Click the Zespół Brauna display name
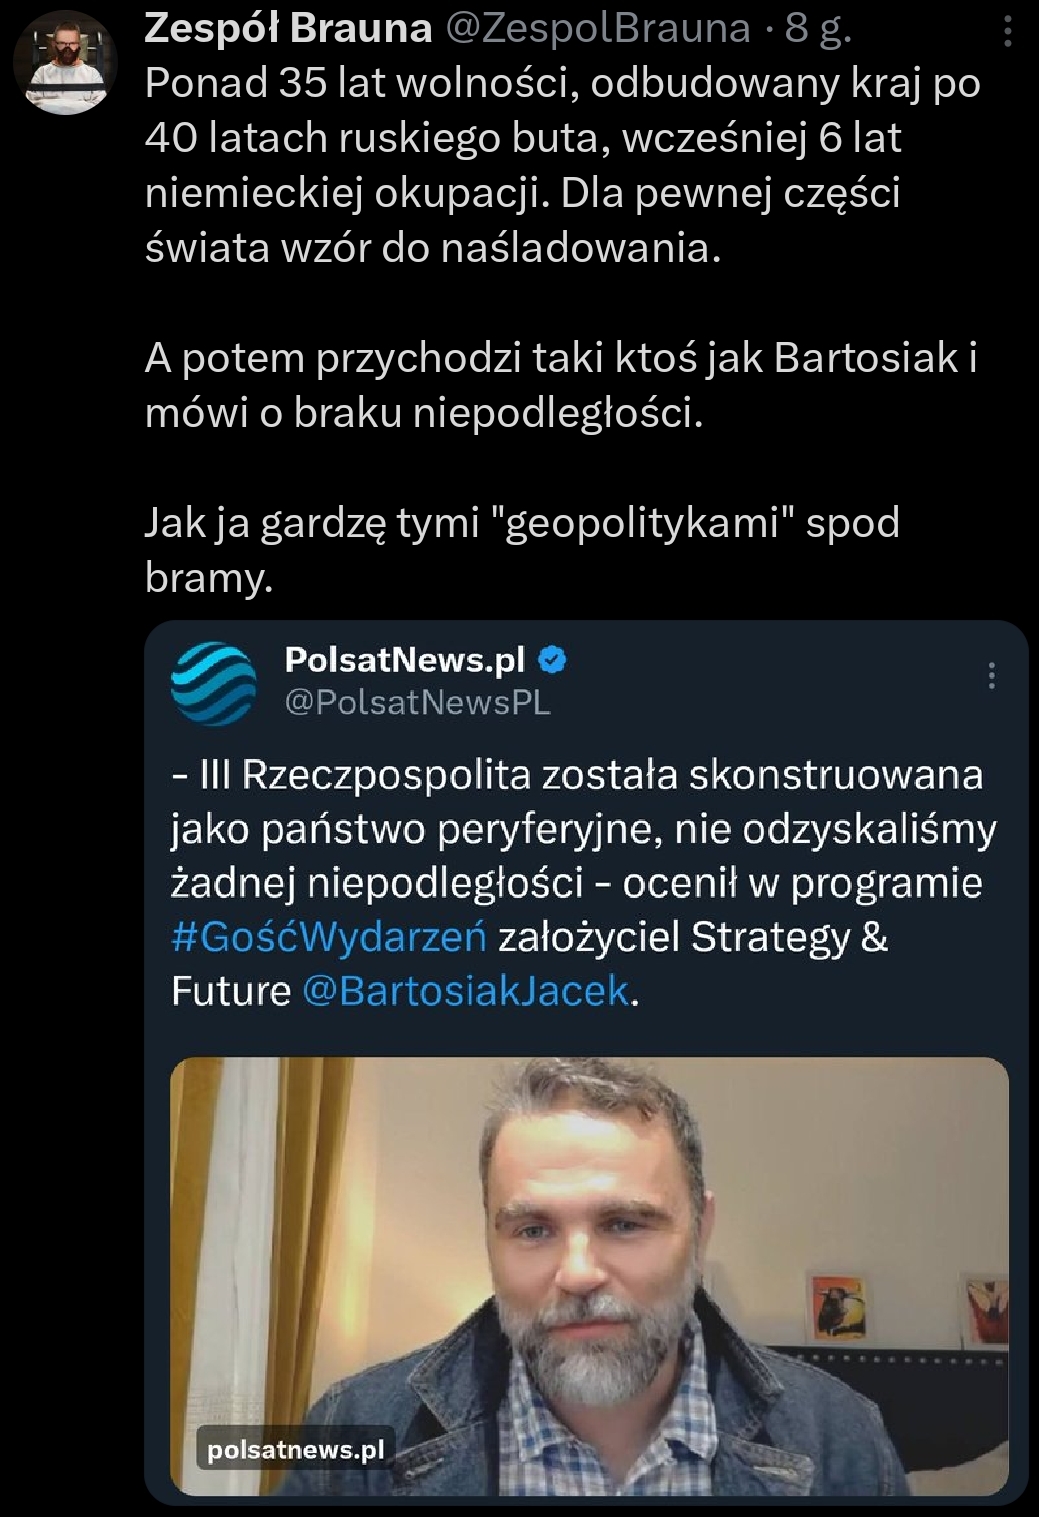The width and height of the screenshot is (1039, 1517). 288,28
